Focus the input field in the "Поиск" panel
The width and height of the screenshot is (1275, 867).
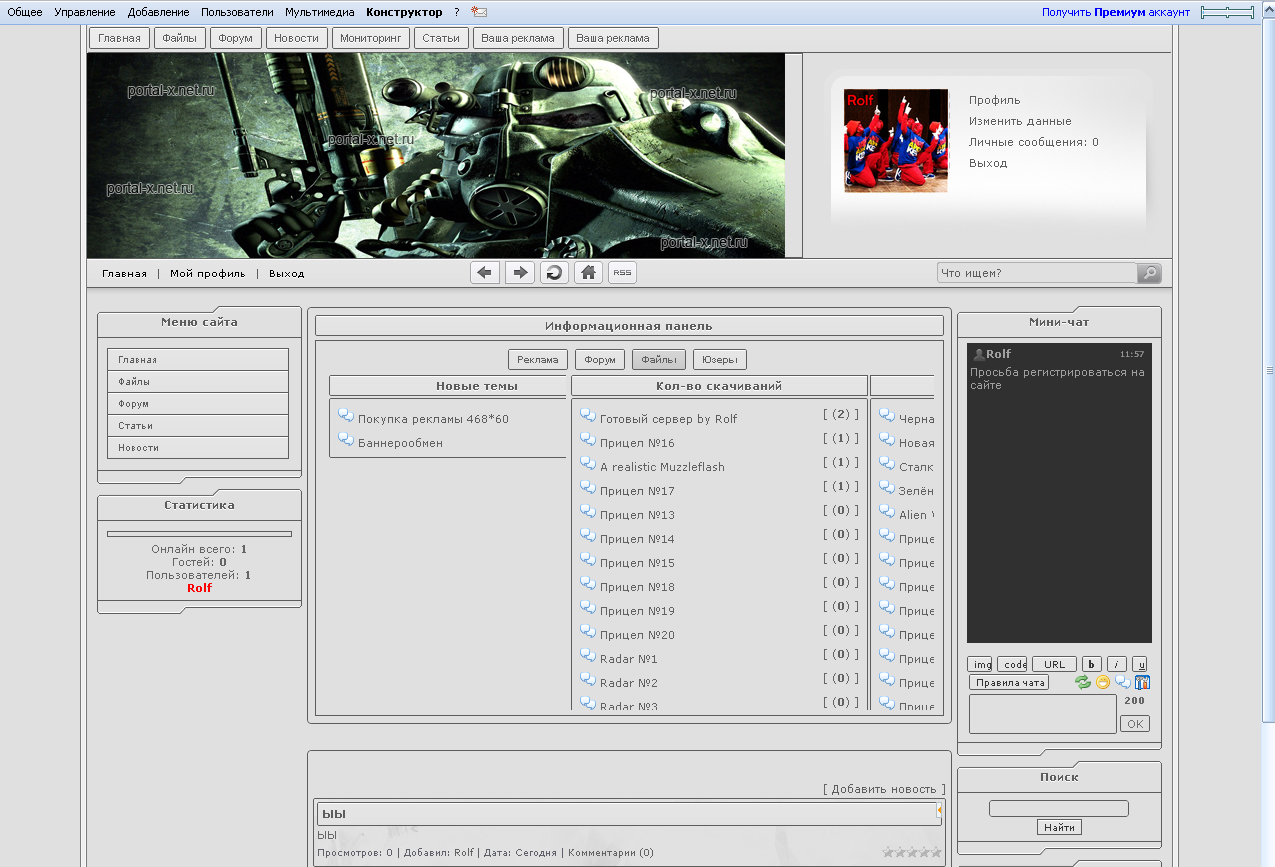pyautogui.click(x=1059, y=808)
